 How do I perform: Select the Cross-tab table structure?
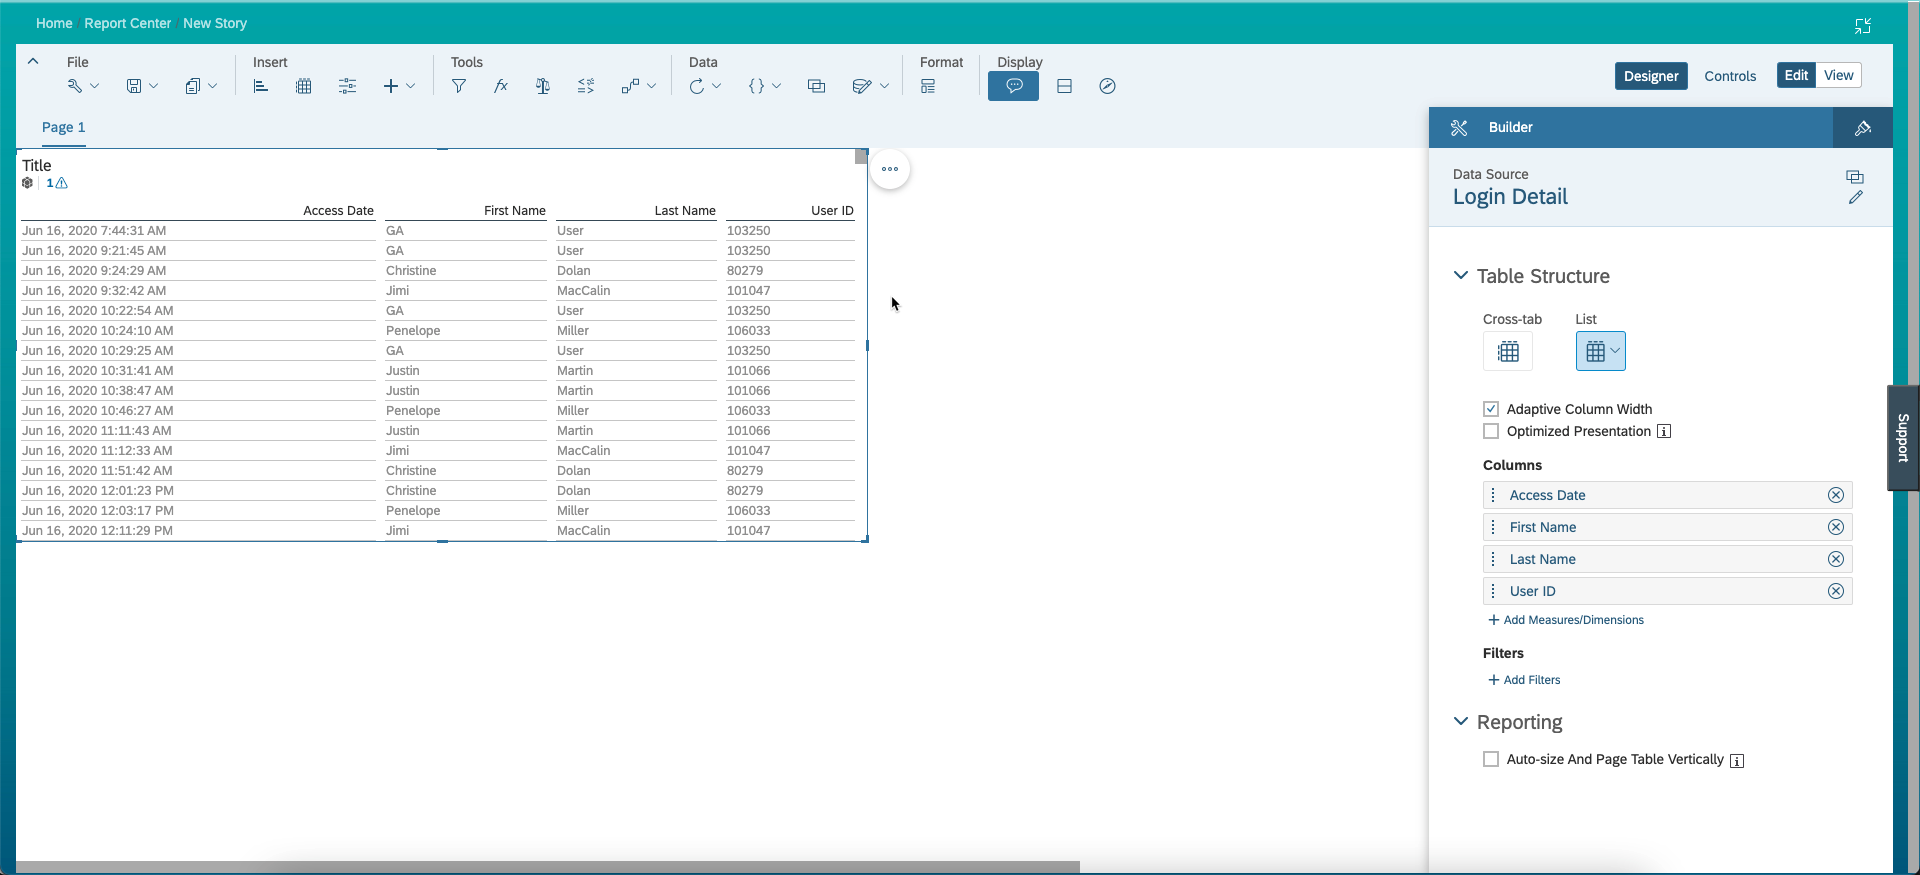coord(1508,351)
